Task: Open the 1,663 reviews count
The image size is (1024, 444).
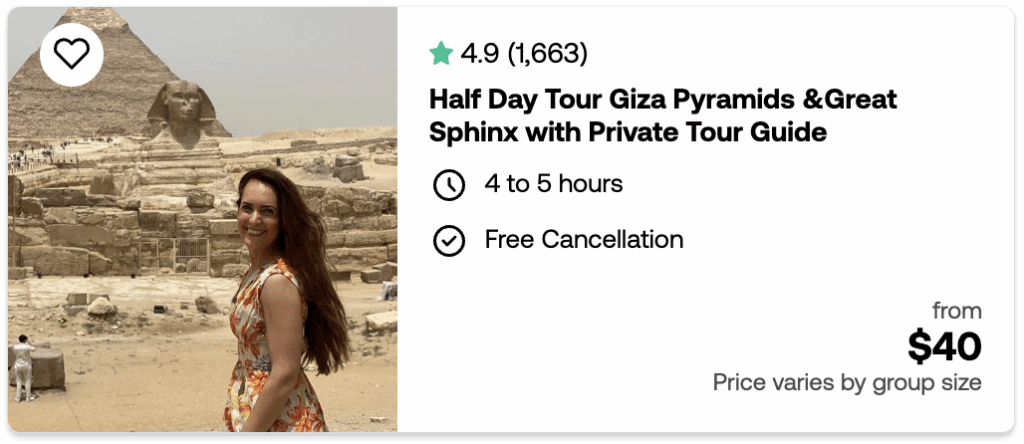Action: (547, 53)
